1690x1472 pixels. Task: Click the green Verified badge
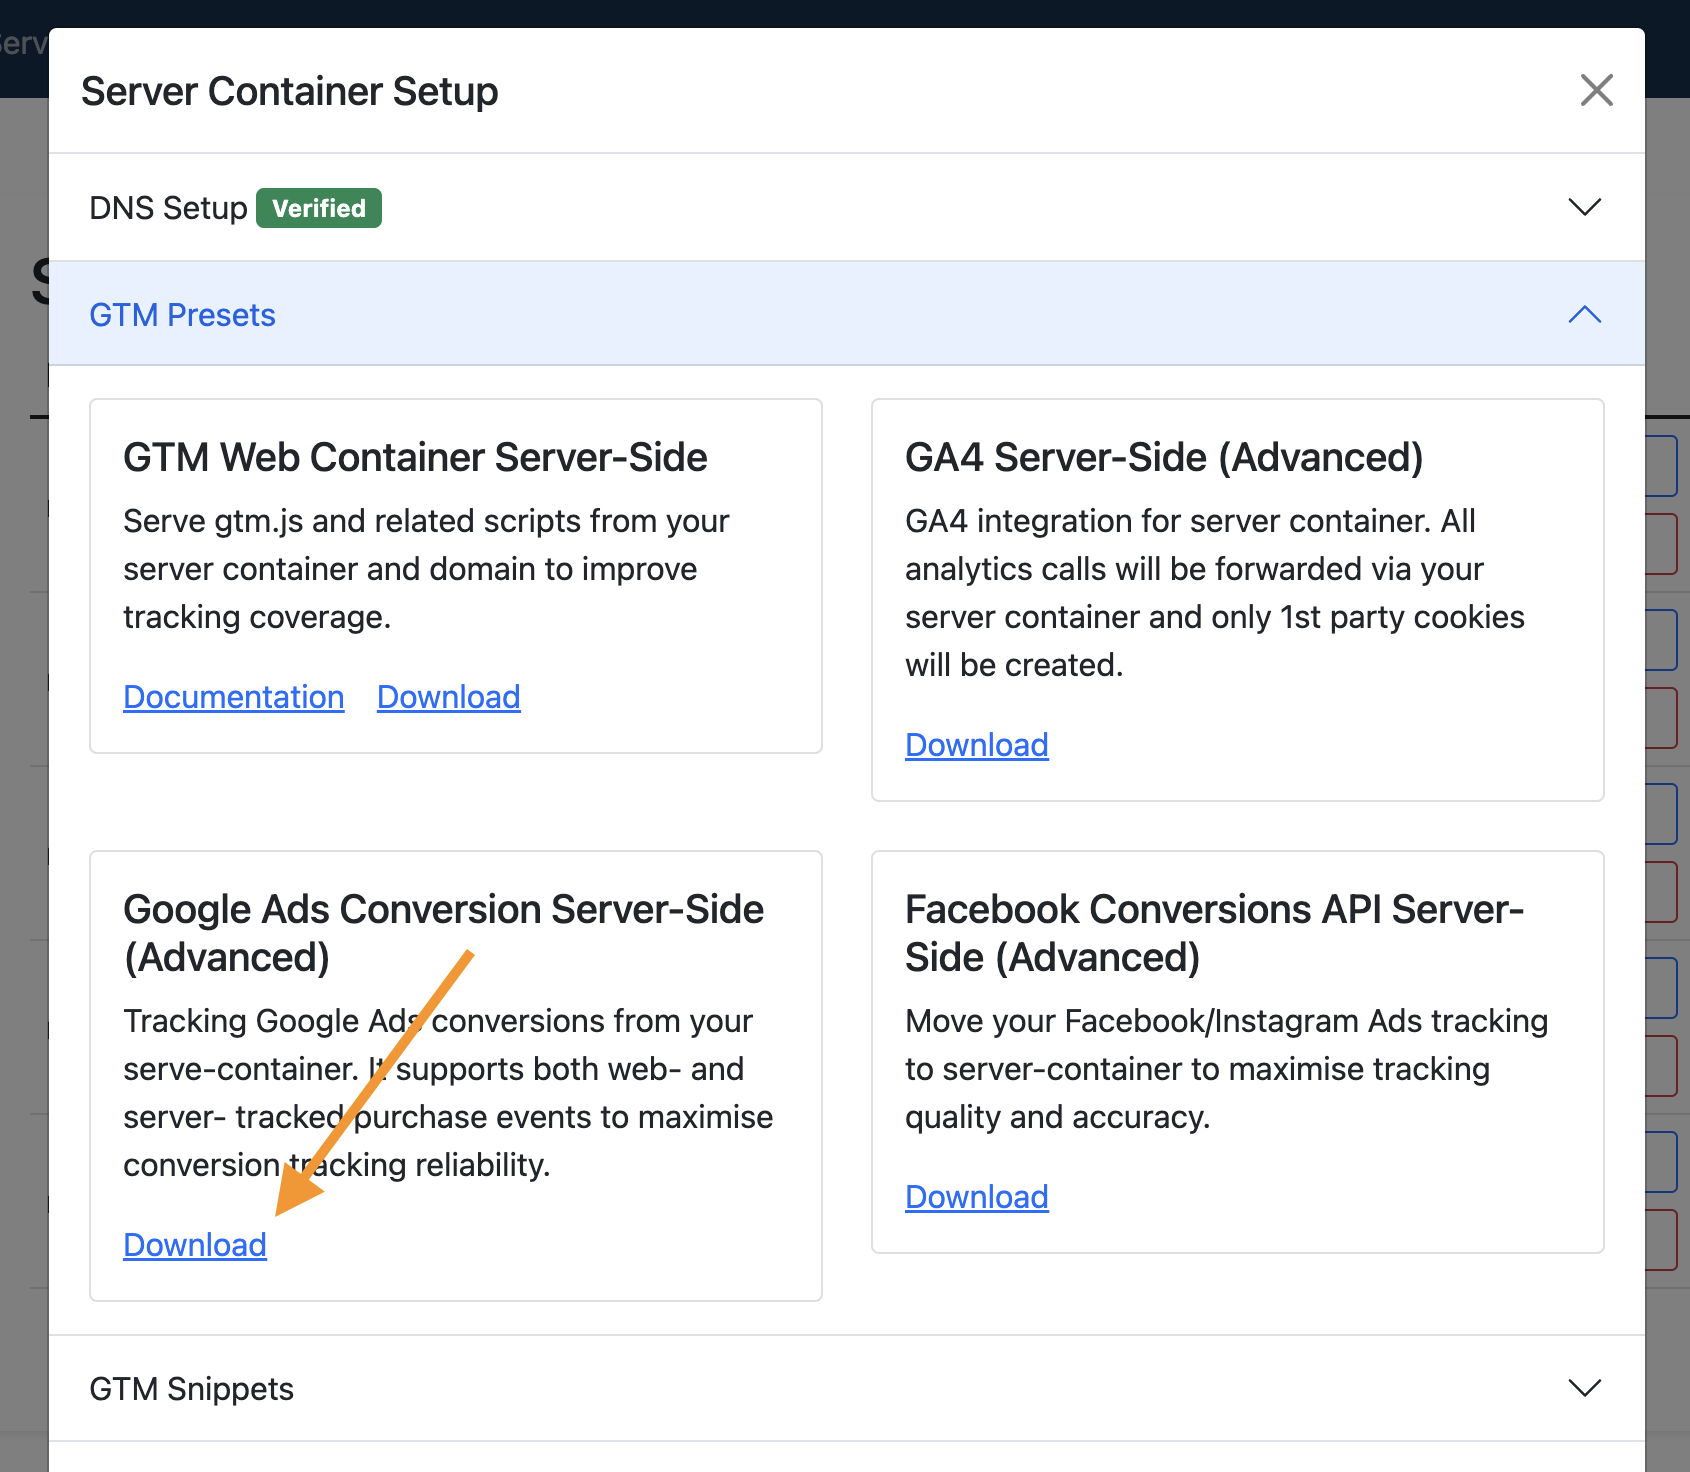pyautogui.click(x=319, y=208)
